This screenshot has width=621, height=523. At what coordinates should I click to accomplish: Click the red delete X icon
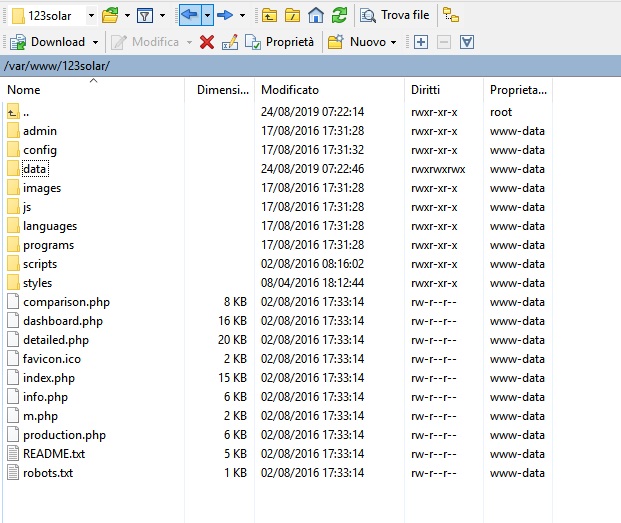[x=207, y=42]
